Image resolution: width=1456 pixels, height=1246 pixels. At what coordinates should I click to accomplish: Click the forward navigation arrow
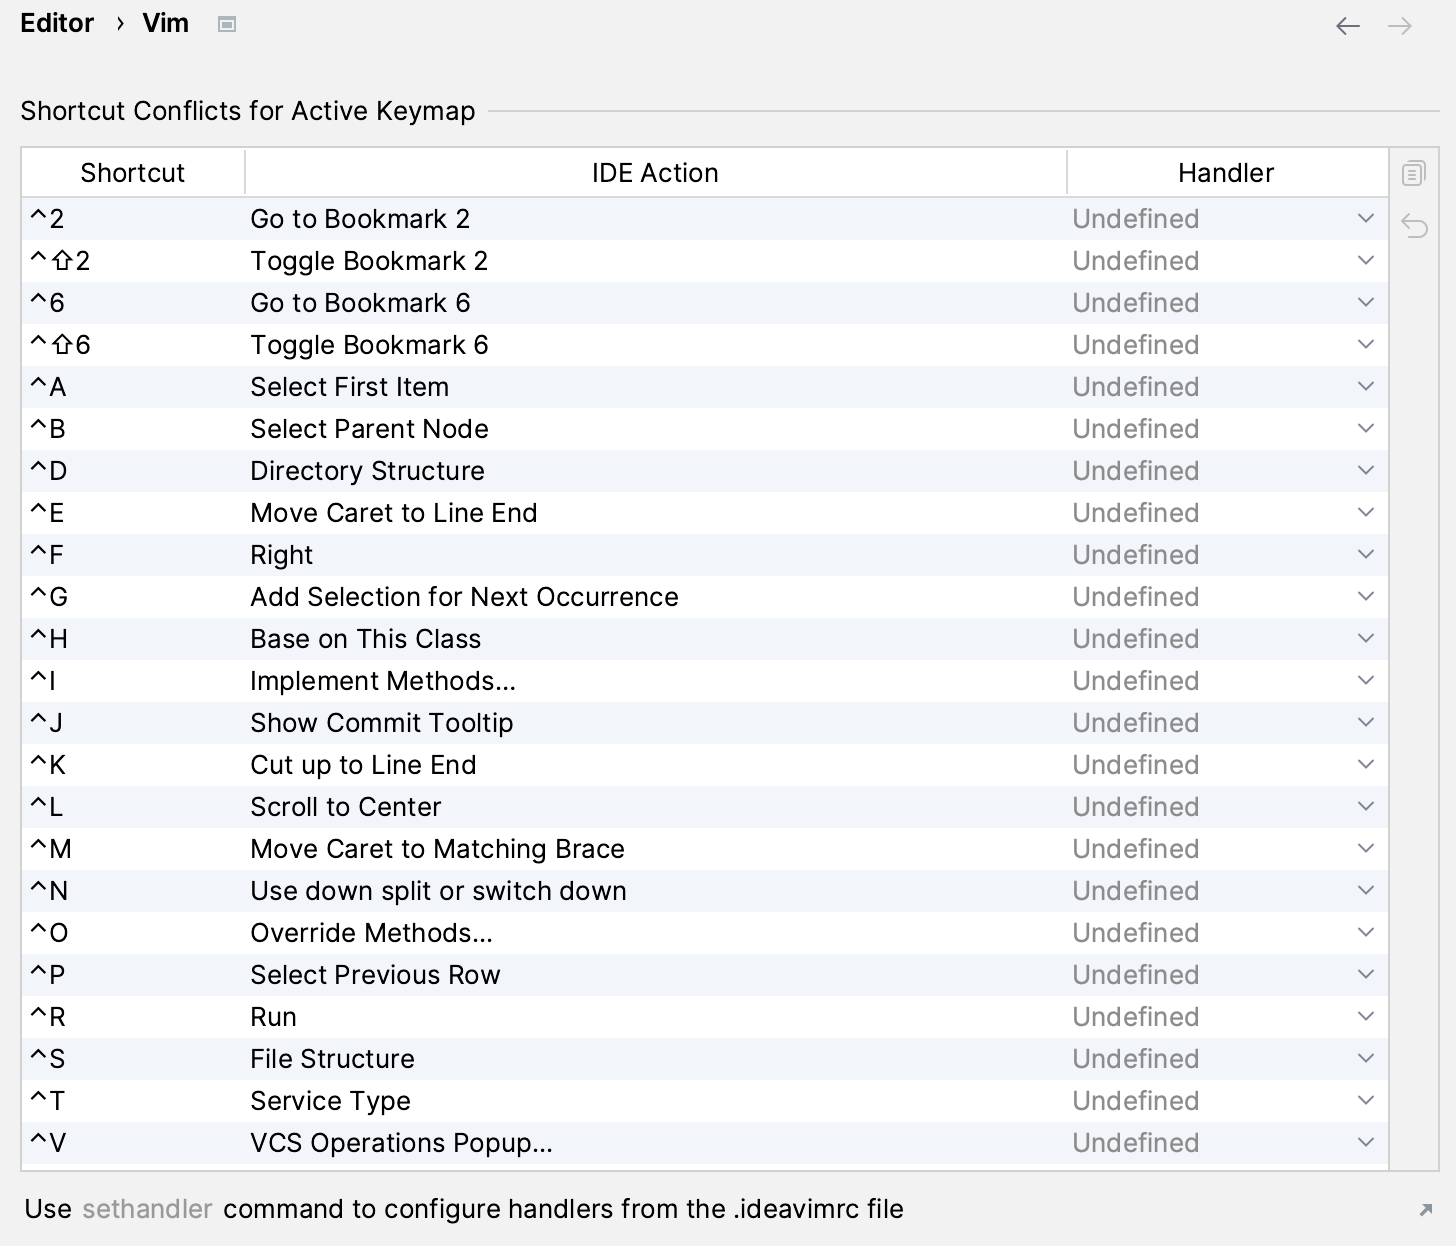pos(1400,26)
